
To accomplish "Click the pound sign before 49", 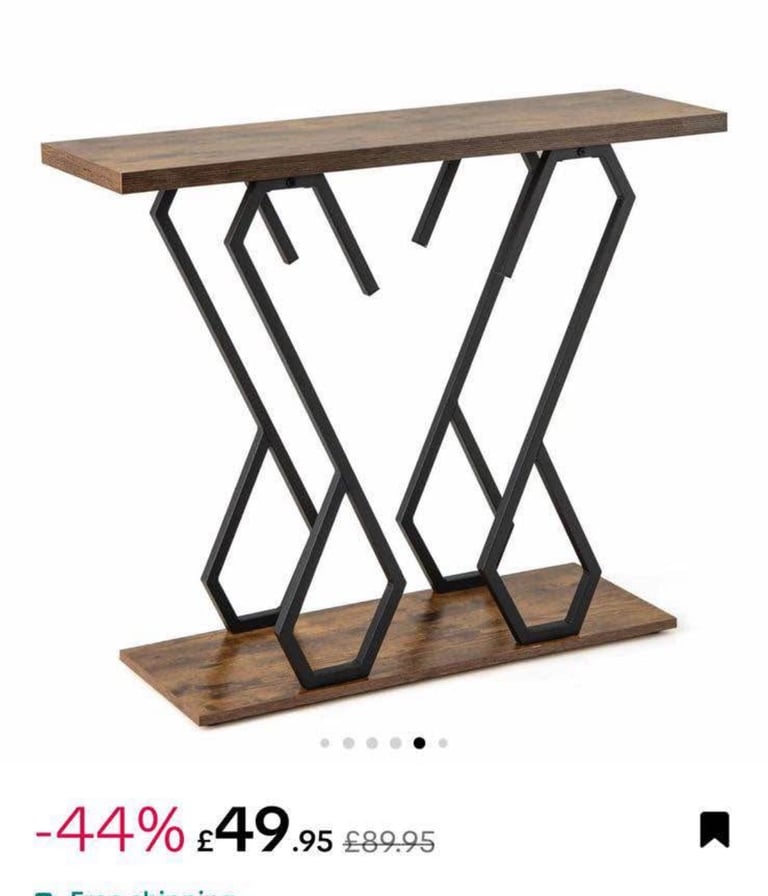I will tap(206, 841).
